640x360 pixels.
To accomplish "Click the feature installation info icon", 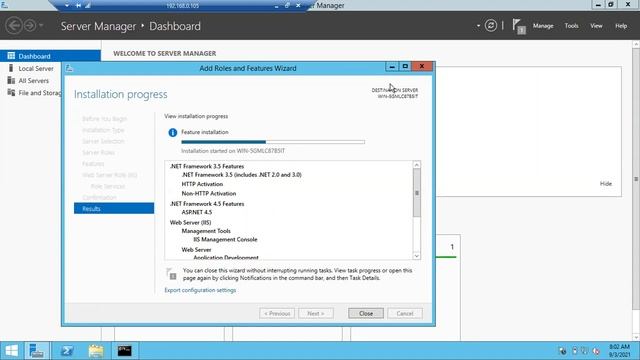I will 173,132.
